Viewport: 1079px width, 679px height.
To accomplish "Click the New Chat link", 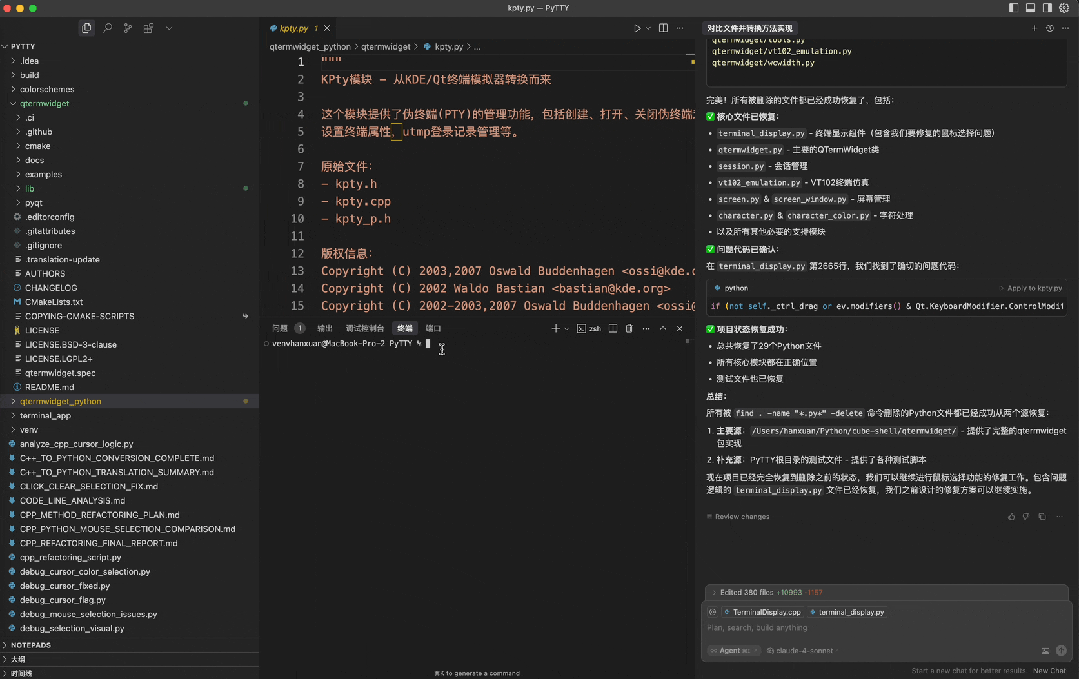I will [x=1049, y=671].
